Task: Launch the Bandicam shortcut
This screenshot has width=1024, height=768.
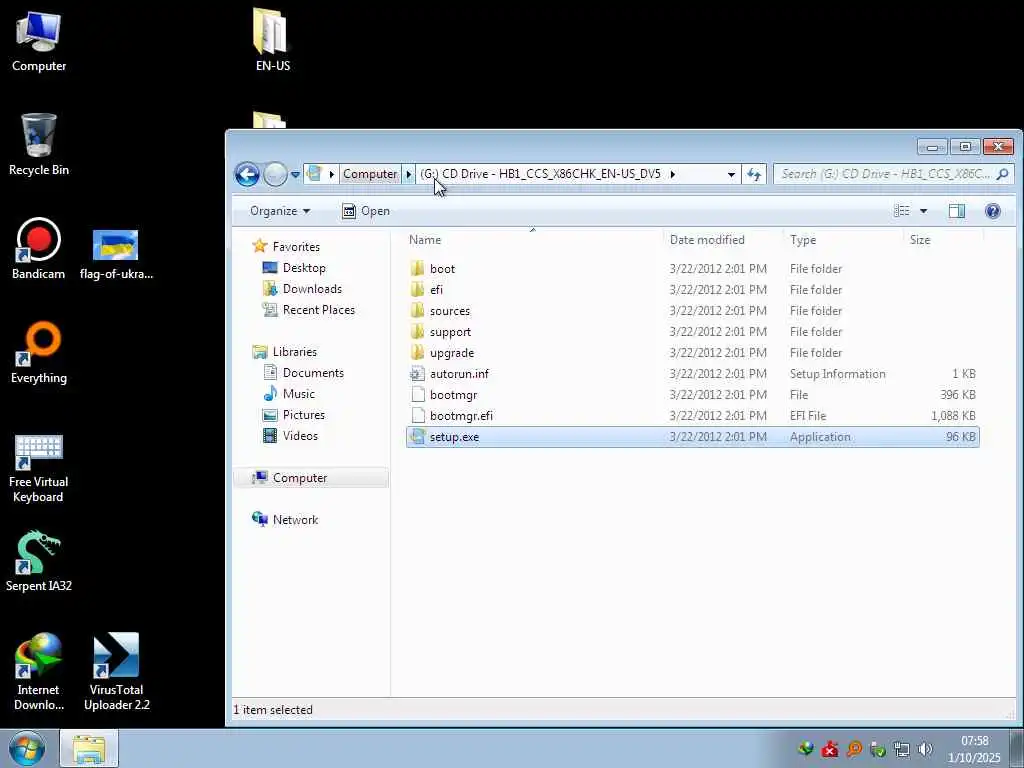Action: (x=39, y=249)
